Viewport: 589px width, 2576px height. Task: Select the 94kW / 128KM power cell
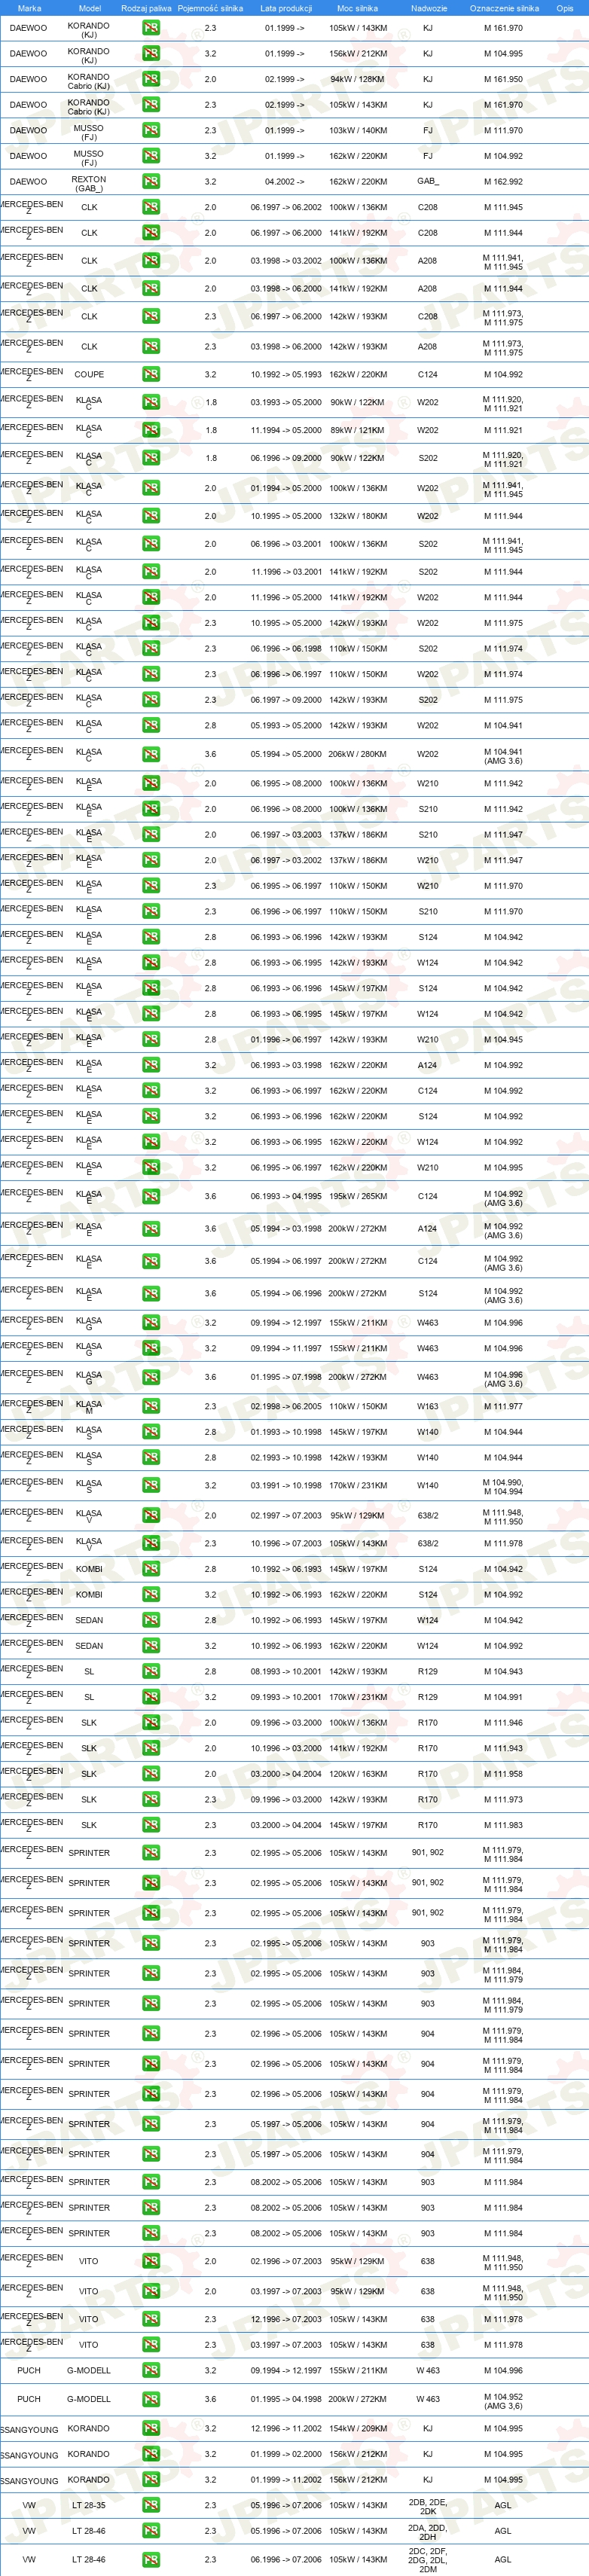click(x=357, y=79)
